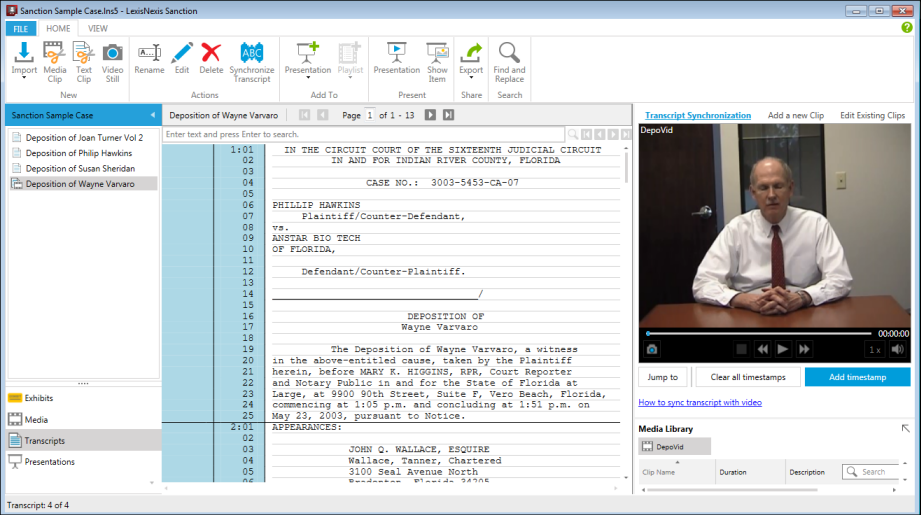Image resolution: width=921 pixels, height=515 pixels.
Task: Expand the Playlist dropdown arrow
Action: tap(350, 78)
